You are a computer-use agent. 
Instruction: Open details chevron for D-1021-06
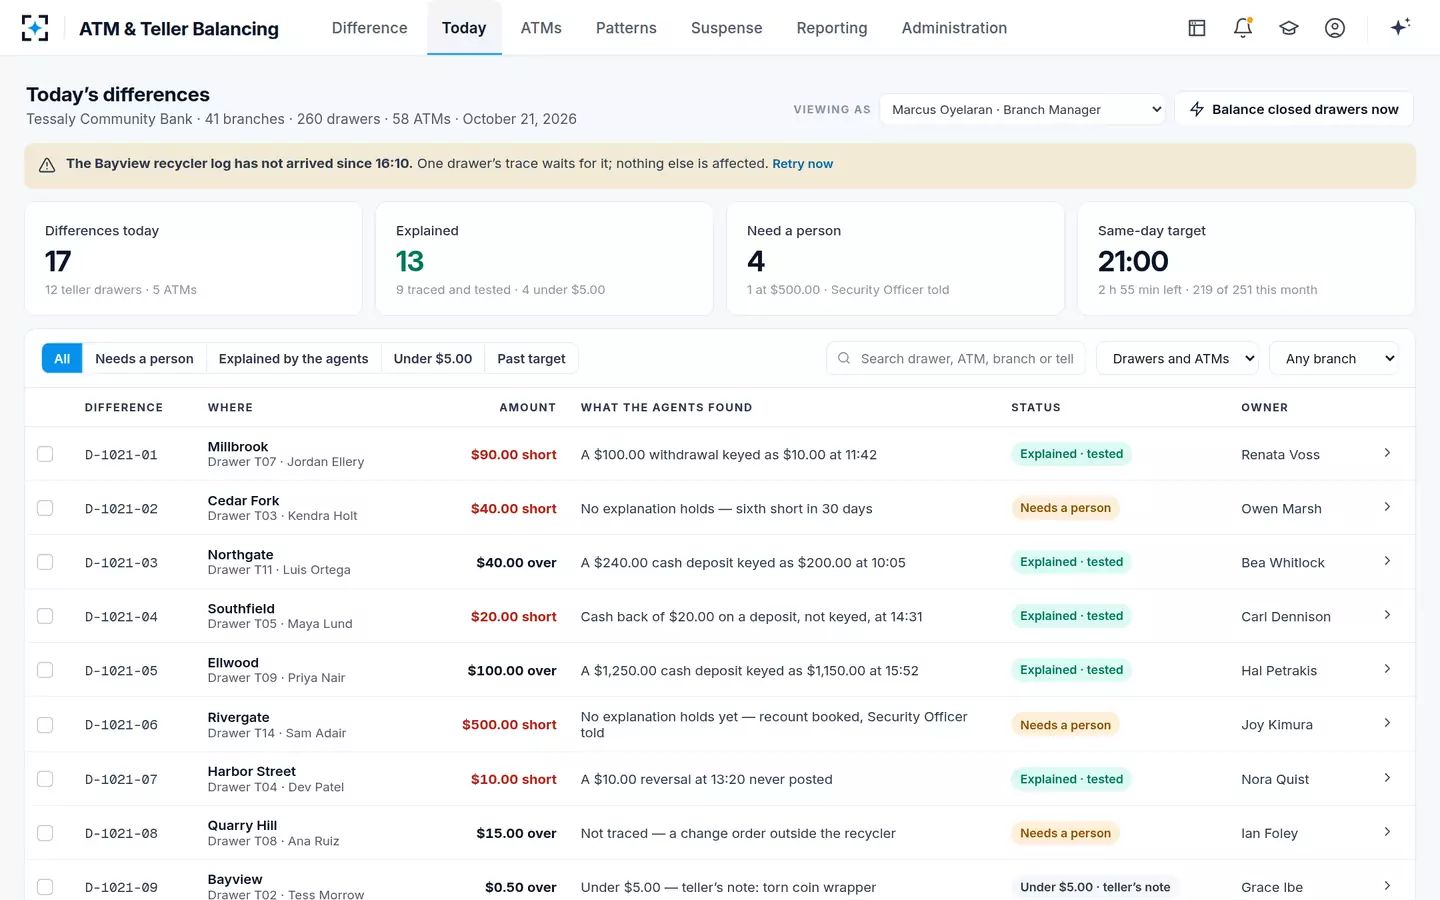tap(1387, 723)
